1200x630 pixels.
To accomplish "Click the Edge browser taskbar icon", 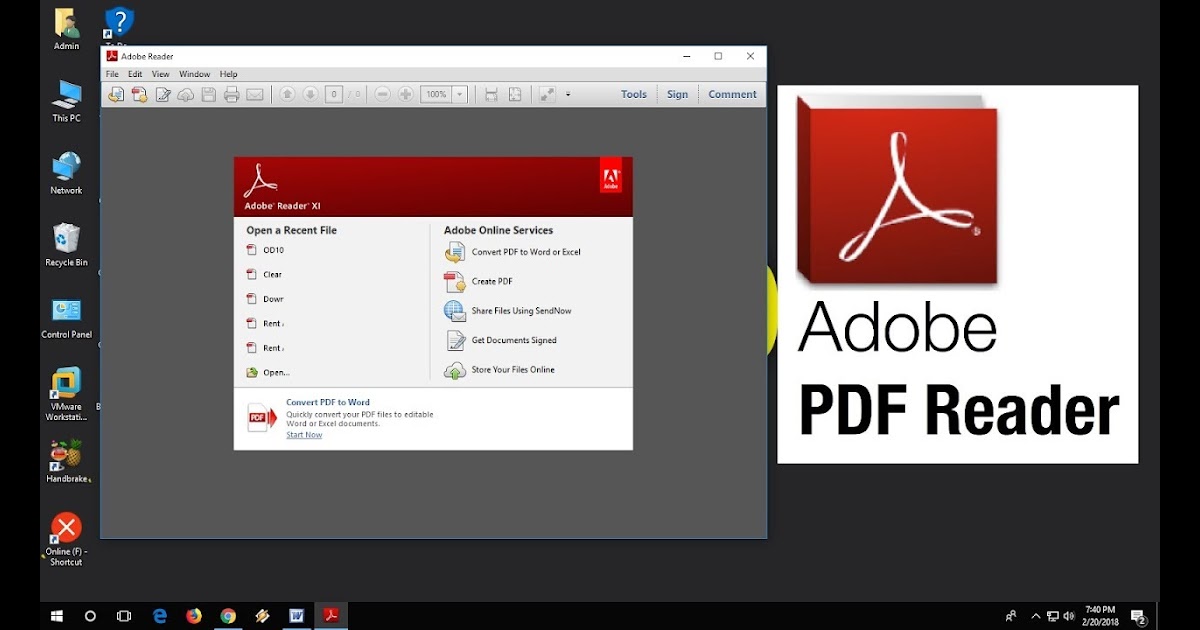I will point(160,616).
